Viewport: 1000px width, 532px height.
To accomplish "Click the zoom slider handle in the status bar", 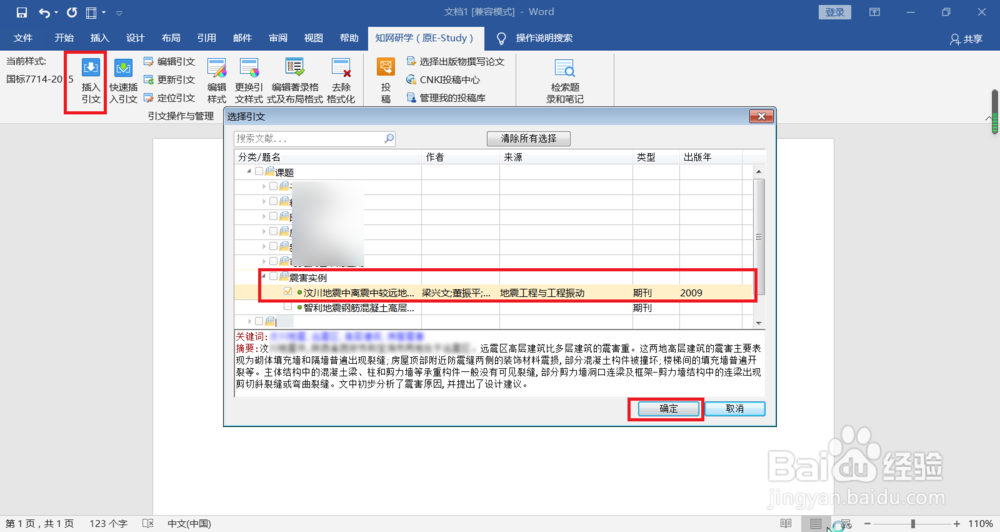I will point(913,524).
